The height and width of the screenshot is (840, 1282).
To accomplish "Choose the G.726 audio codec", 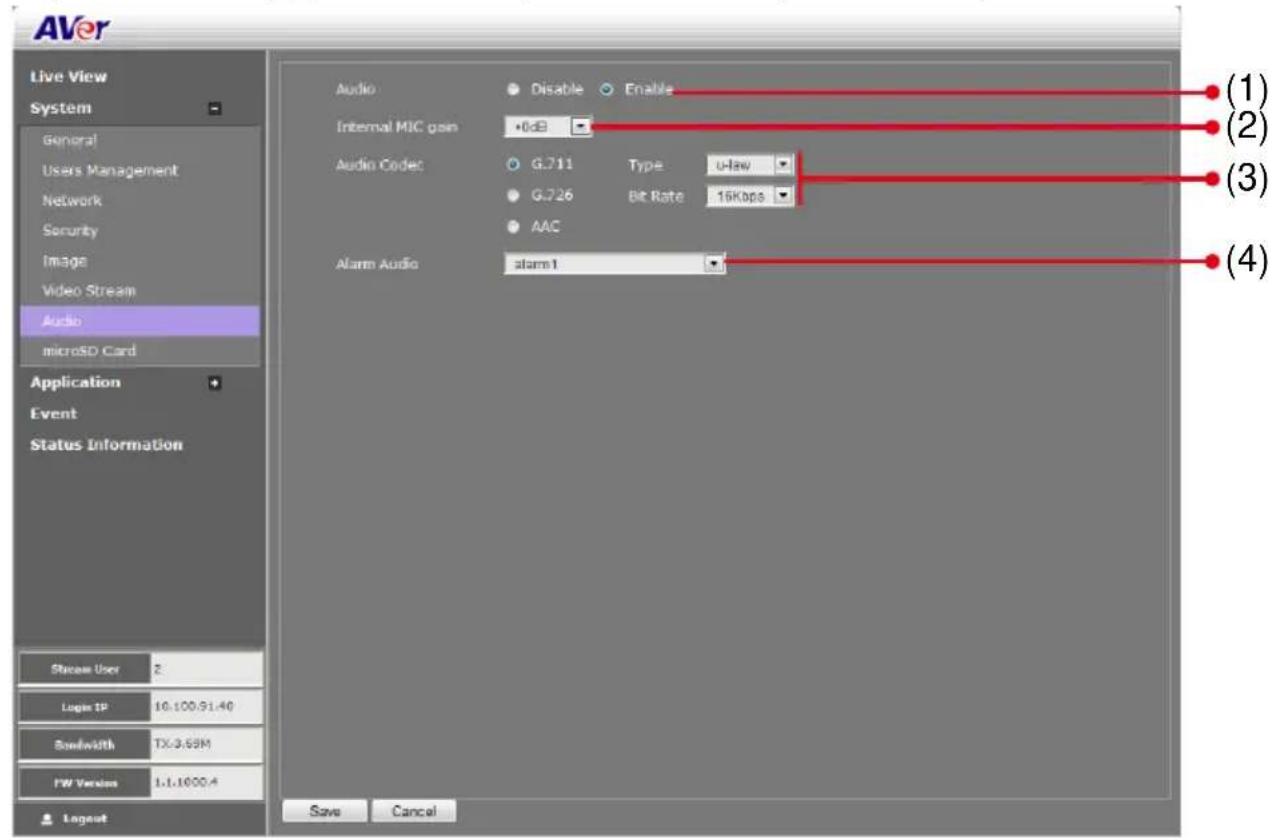I will pyautogui.click(x=513, y=196).
